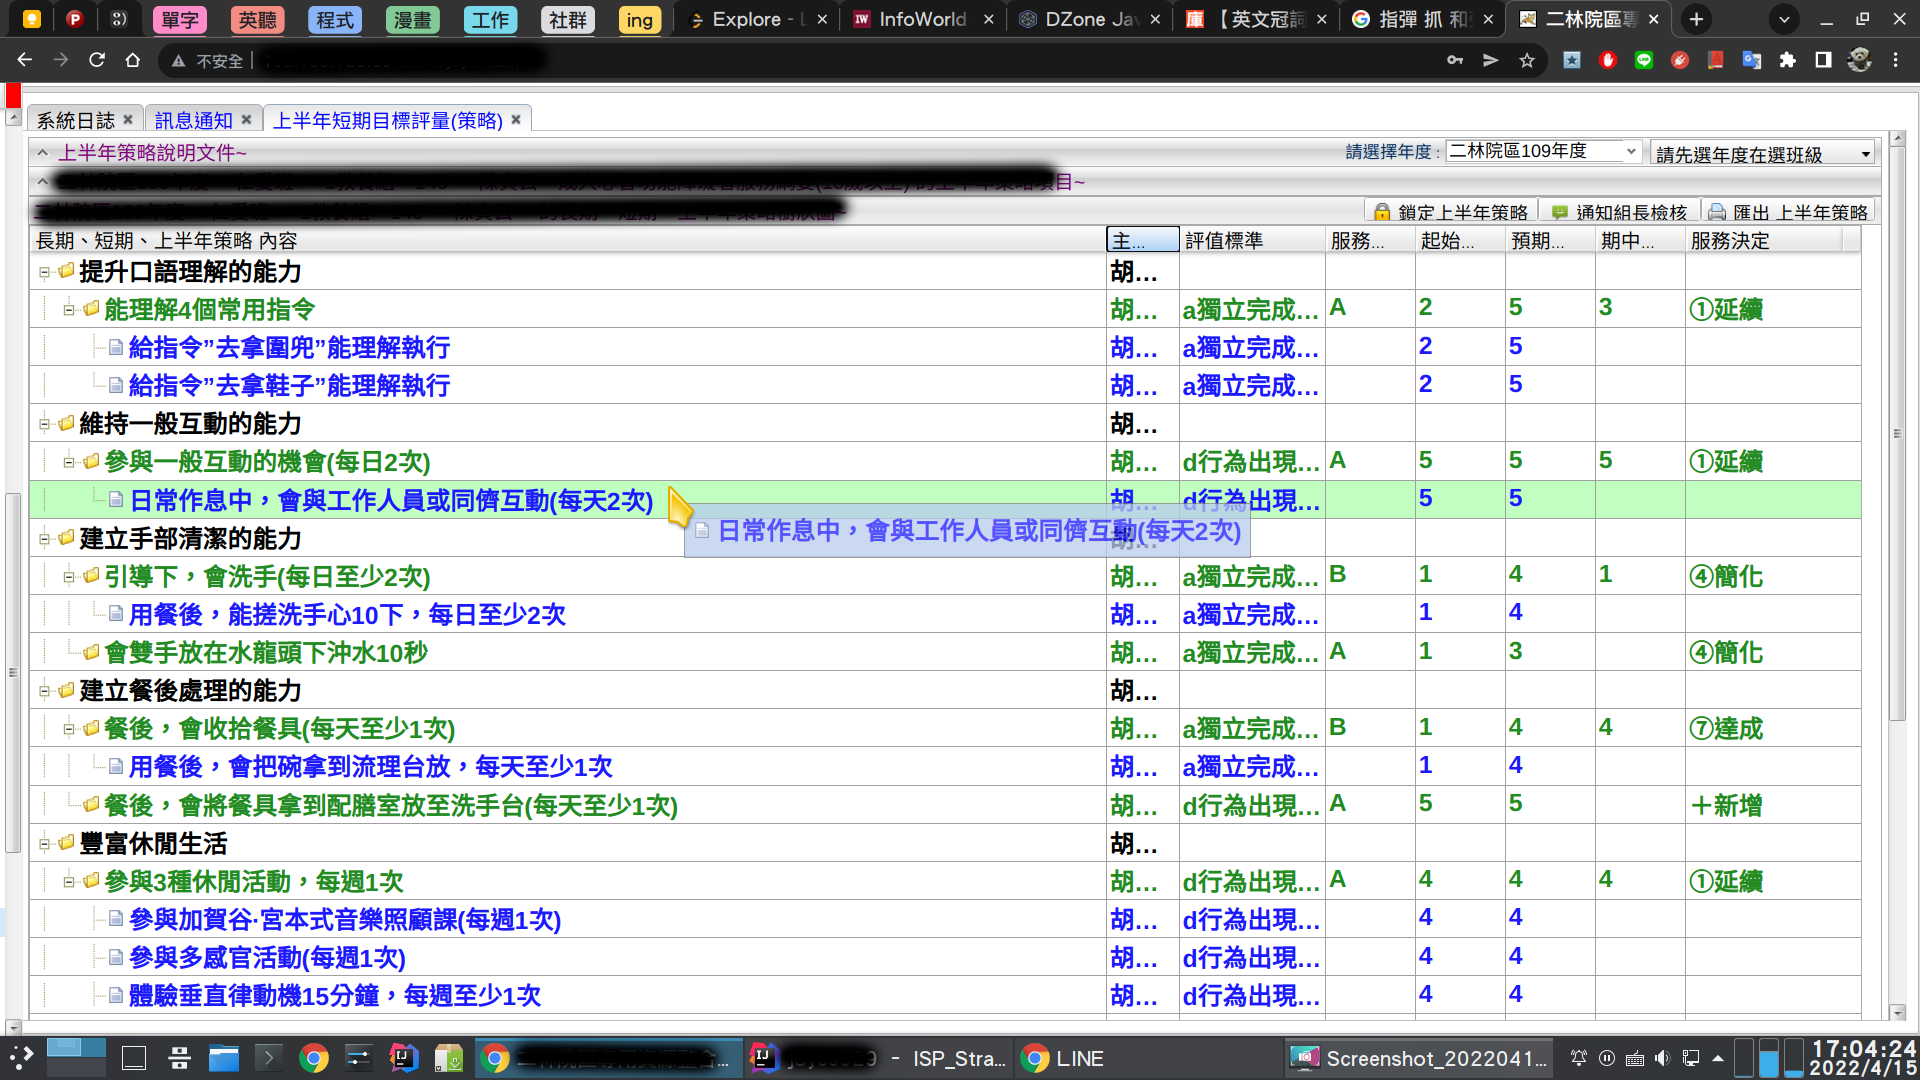This screenshot has width=1920, height=1080.
Task: Click document icon of 參與加賀谷·宮本式音樂照顧課 row
Action: pyautogui.click(x=116, y=919)
